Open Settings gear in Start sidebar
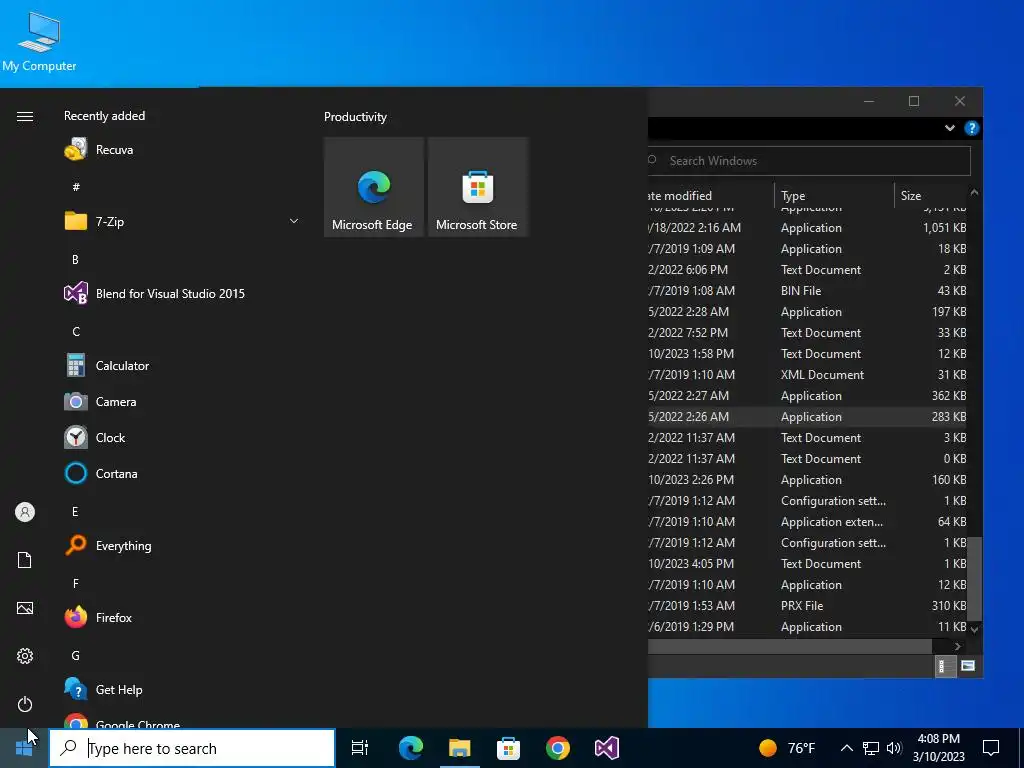The image size is (1024, 768). pos(25,656)
